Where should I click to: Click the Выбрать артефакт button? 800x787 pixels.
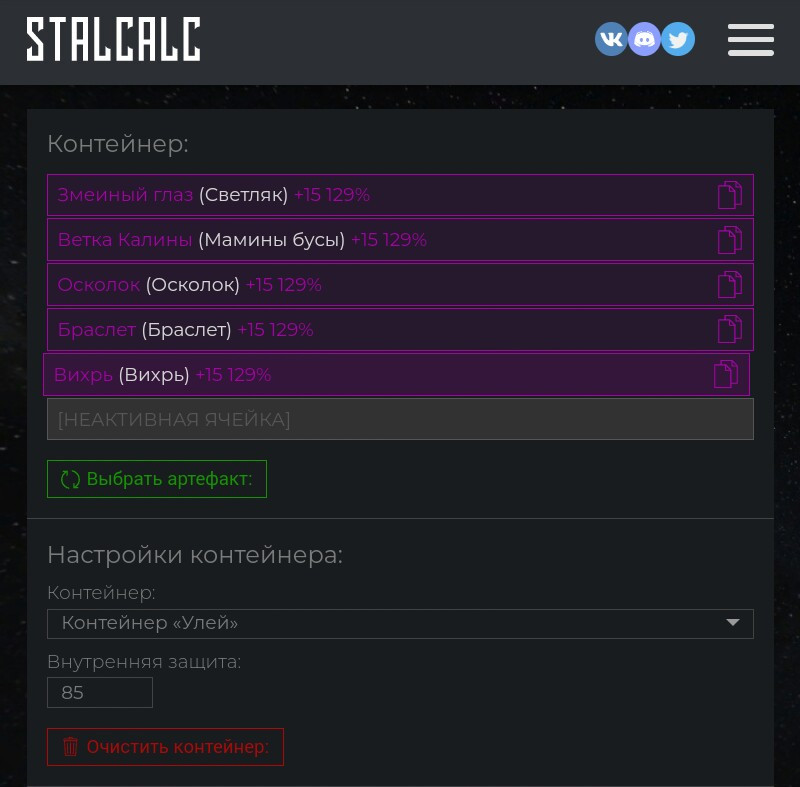coord(157,479)
